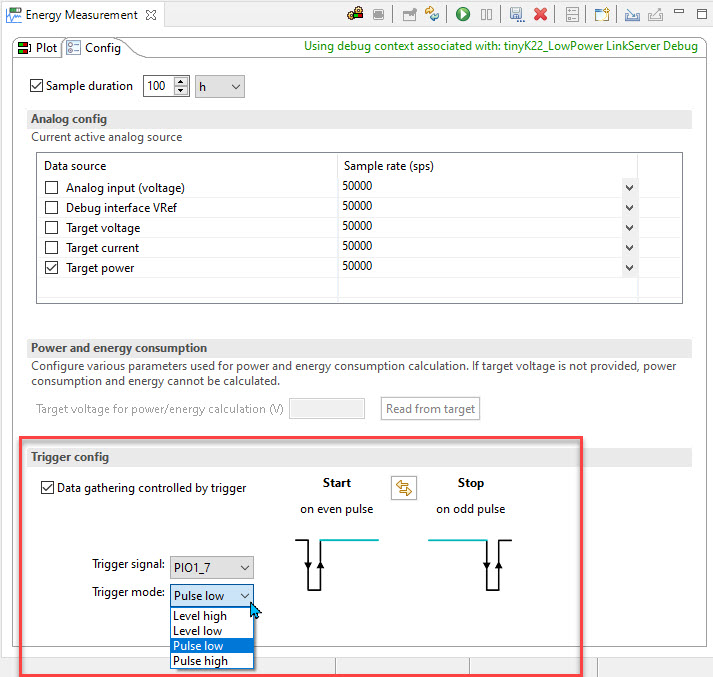The height and width of the screenshot is (677, 713).
Task: Open the Trigger signal PIO1_7 dropdown
Action: (211, 567)
